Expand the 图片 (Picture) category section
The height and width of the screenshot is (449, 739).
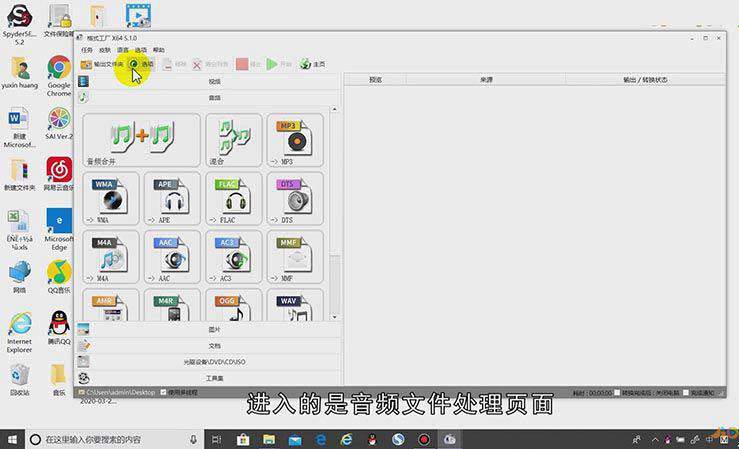coord(208,329)
